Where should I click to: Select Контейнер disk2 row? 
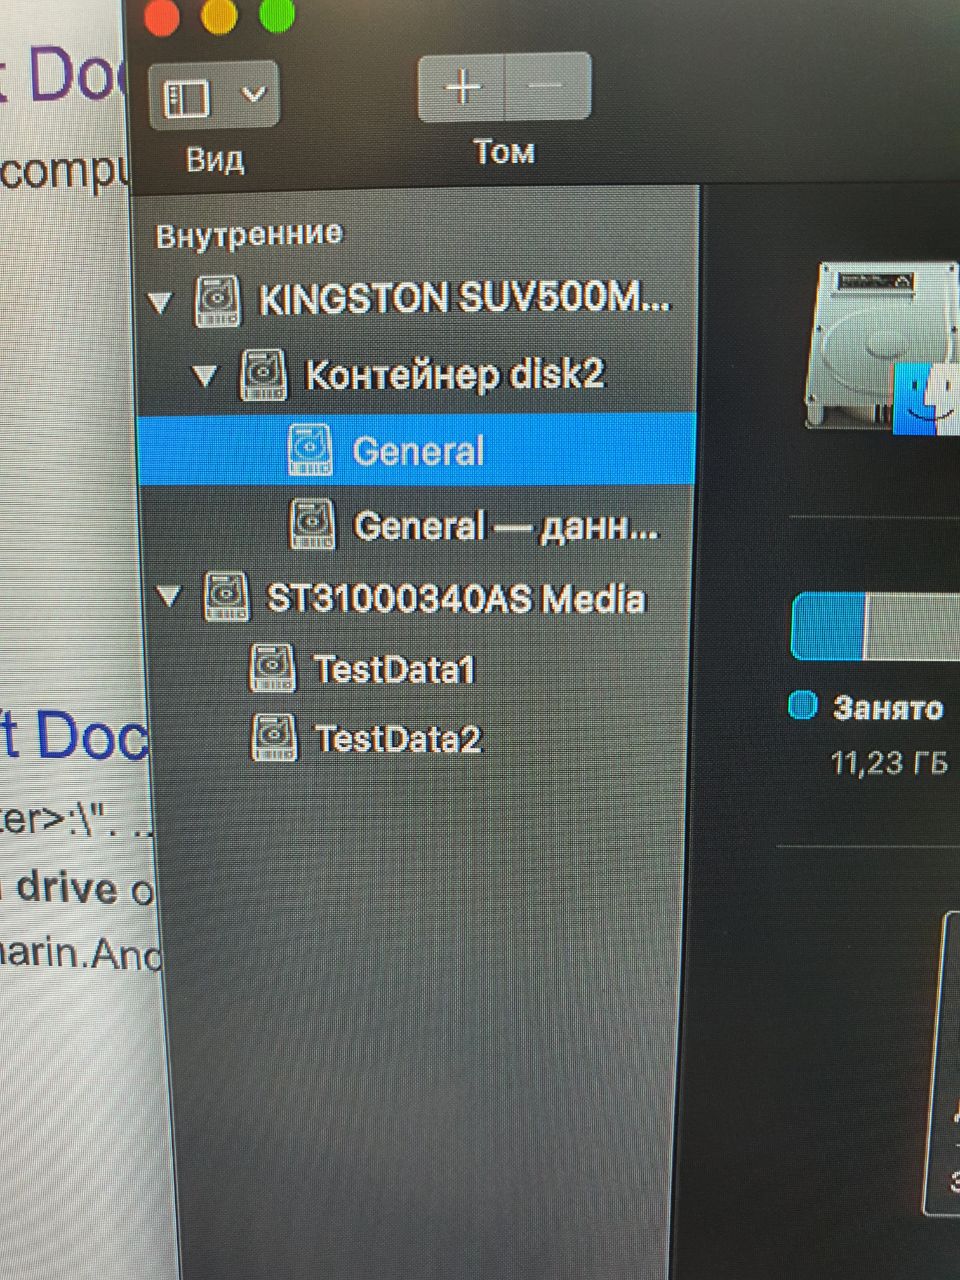click(417, 375)
